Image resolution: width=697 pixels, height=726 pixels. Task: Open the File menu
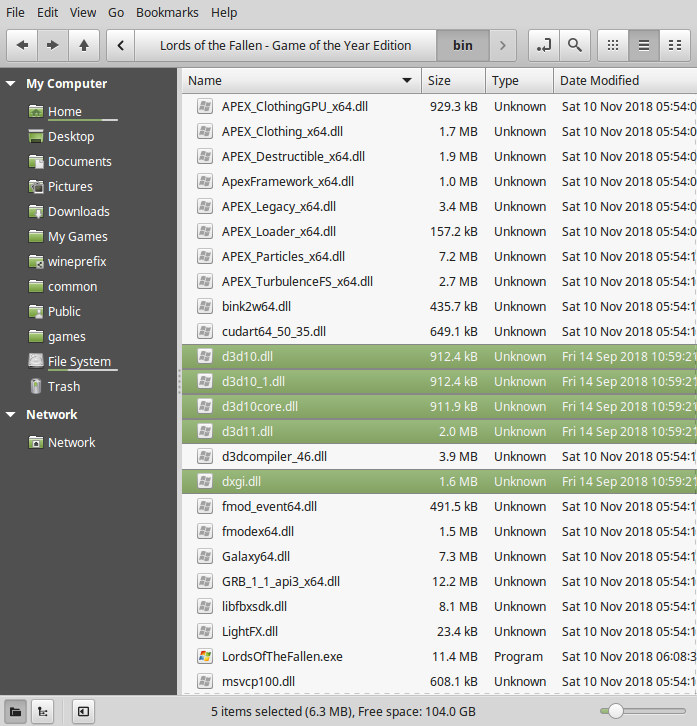click(15, 13)
